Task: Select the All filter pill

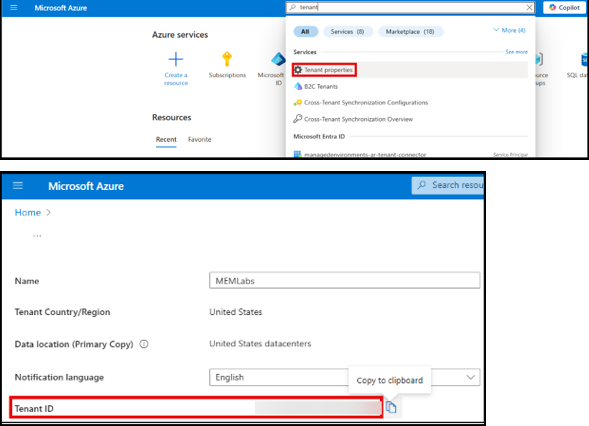Action: tap(305, 32)
